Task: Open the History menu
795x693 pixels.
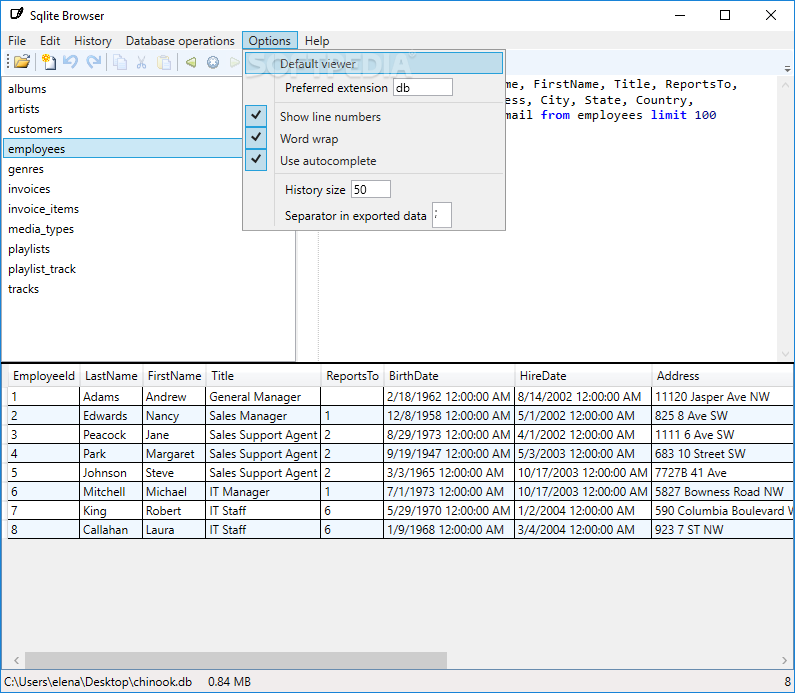Action: coord(93,41)
